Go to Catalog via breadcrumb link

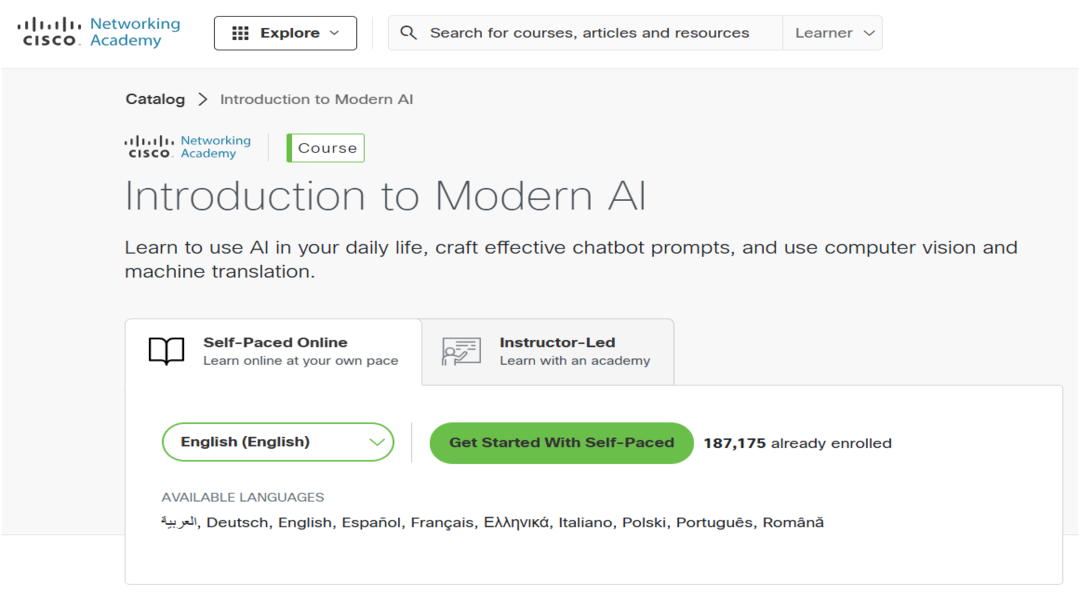pyautogui.click(x=155, y=99)
